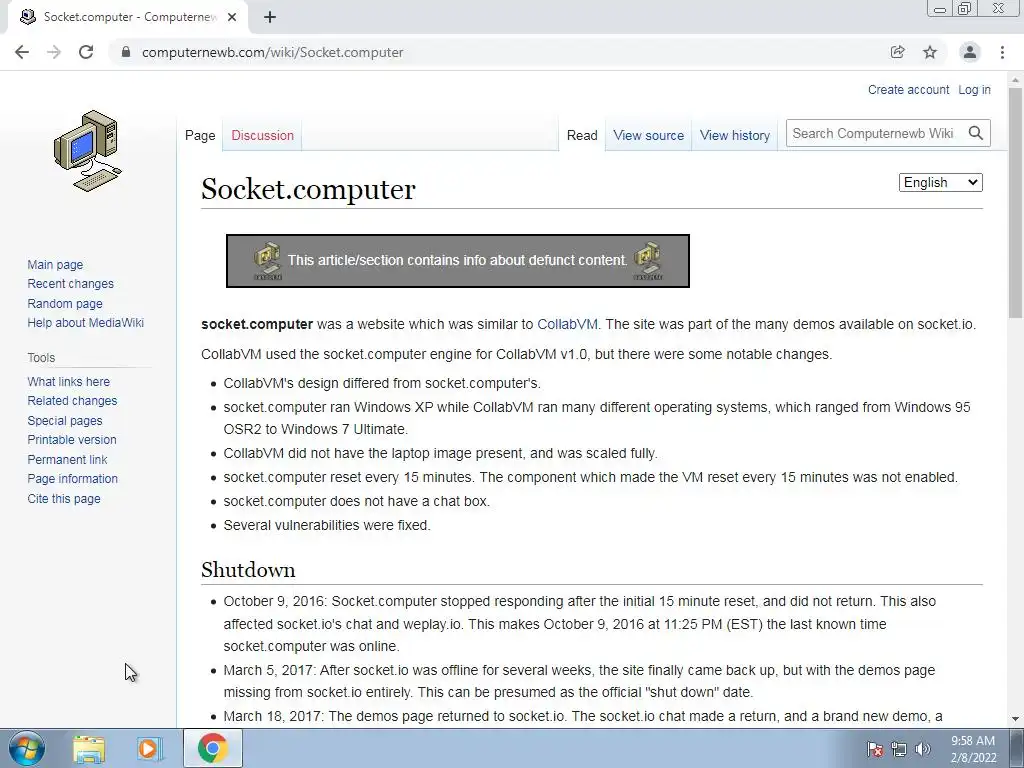Click the Action Center flag tray icon
Viewport: 1024px width, 768px height.
875,749
